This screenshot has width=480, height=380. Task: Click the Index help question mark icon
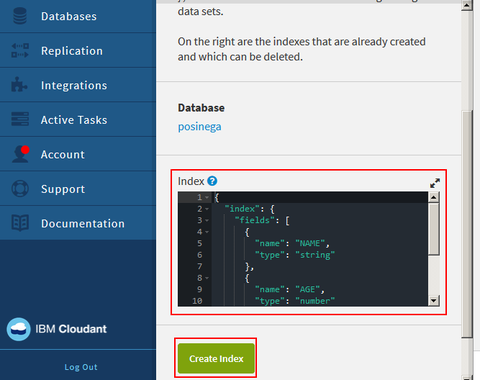[x=212, y=181]
